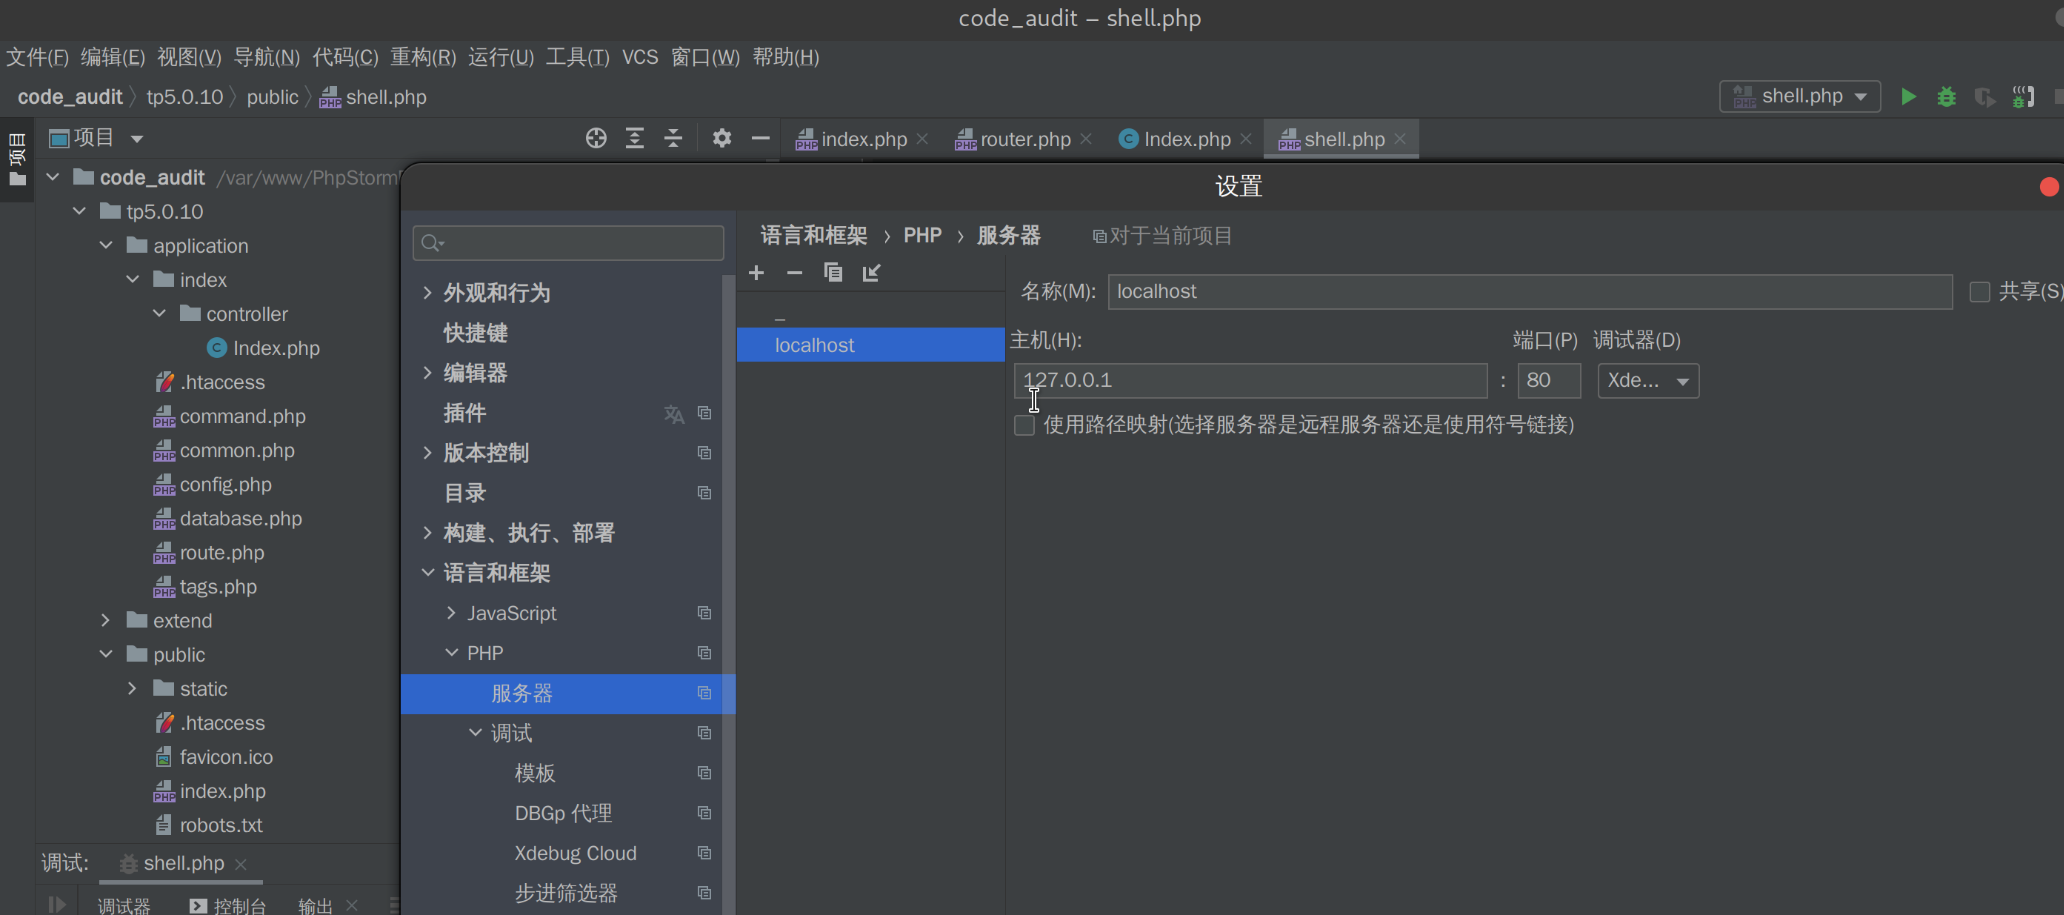Screen dimensions: 2064x915
Task: Enable the 使用路径映射 checkbox
Action: [1024, 425]
